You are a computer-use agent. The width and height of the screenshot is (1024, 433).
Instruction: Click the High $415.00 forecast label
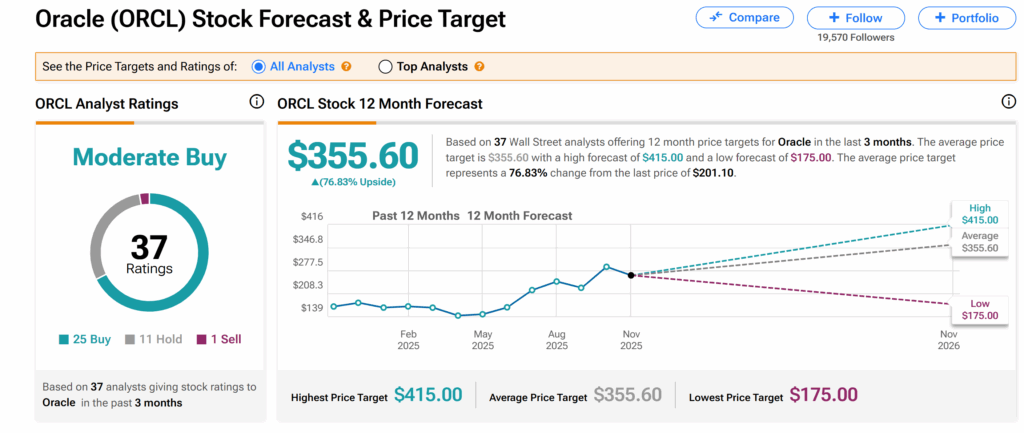tap(980, 212)
